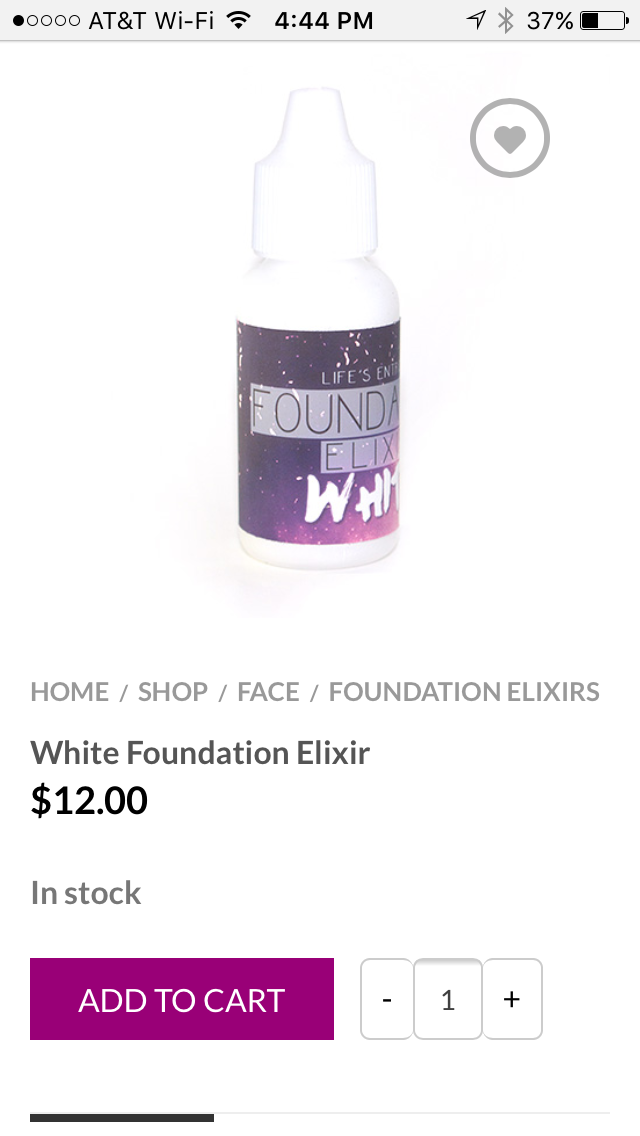Image resolution: width=640 pixels, height=1136 pixels.
Task: Tap the Wi-Fi signal icon in status bar
Action: pos(238,20)
